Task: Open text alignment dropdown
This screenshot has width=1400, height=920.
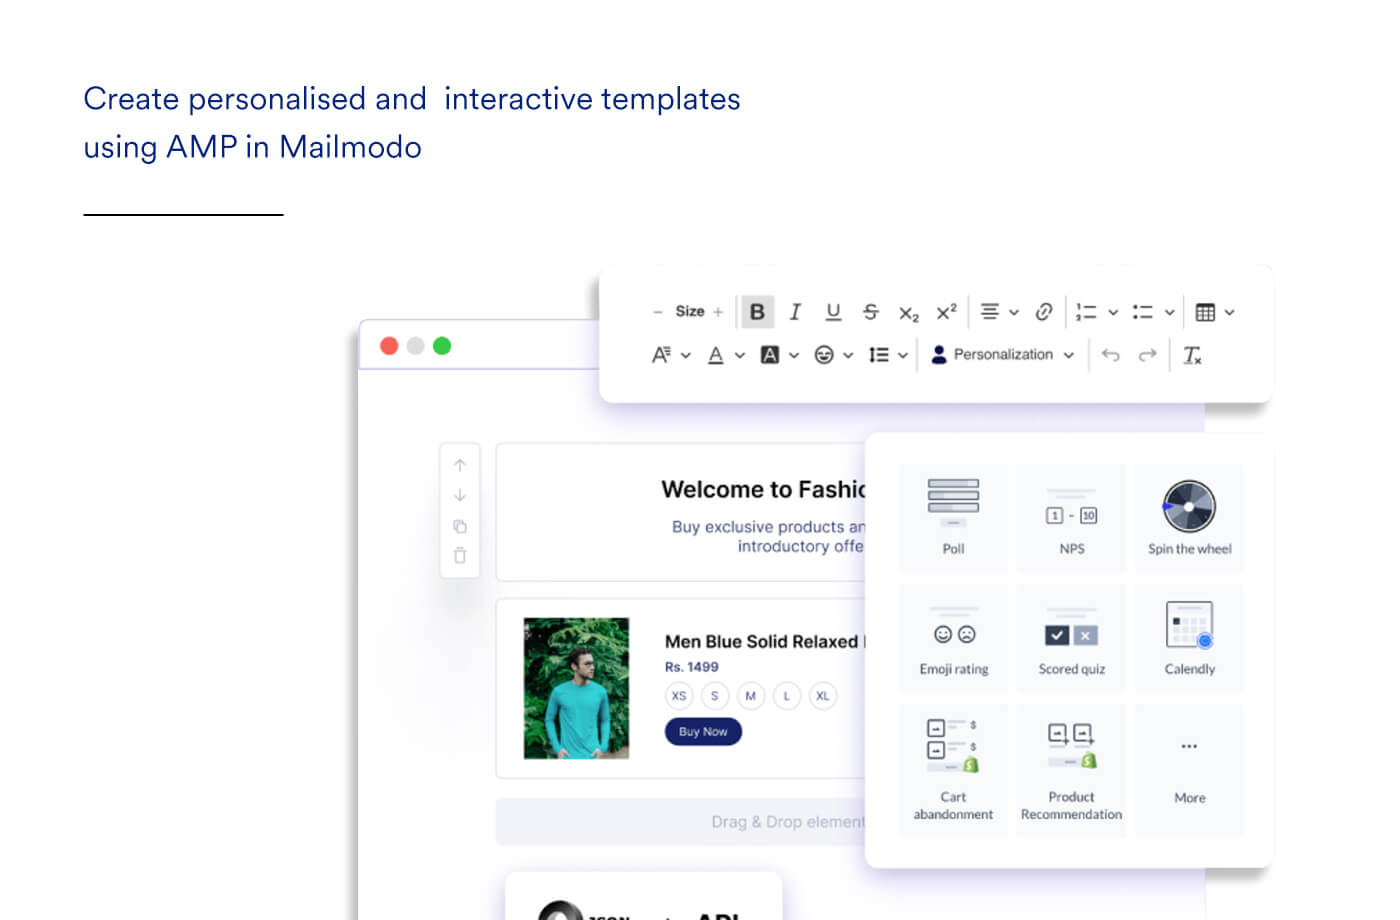Action: point(999,312)
